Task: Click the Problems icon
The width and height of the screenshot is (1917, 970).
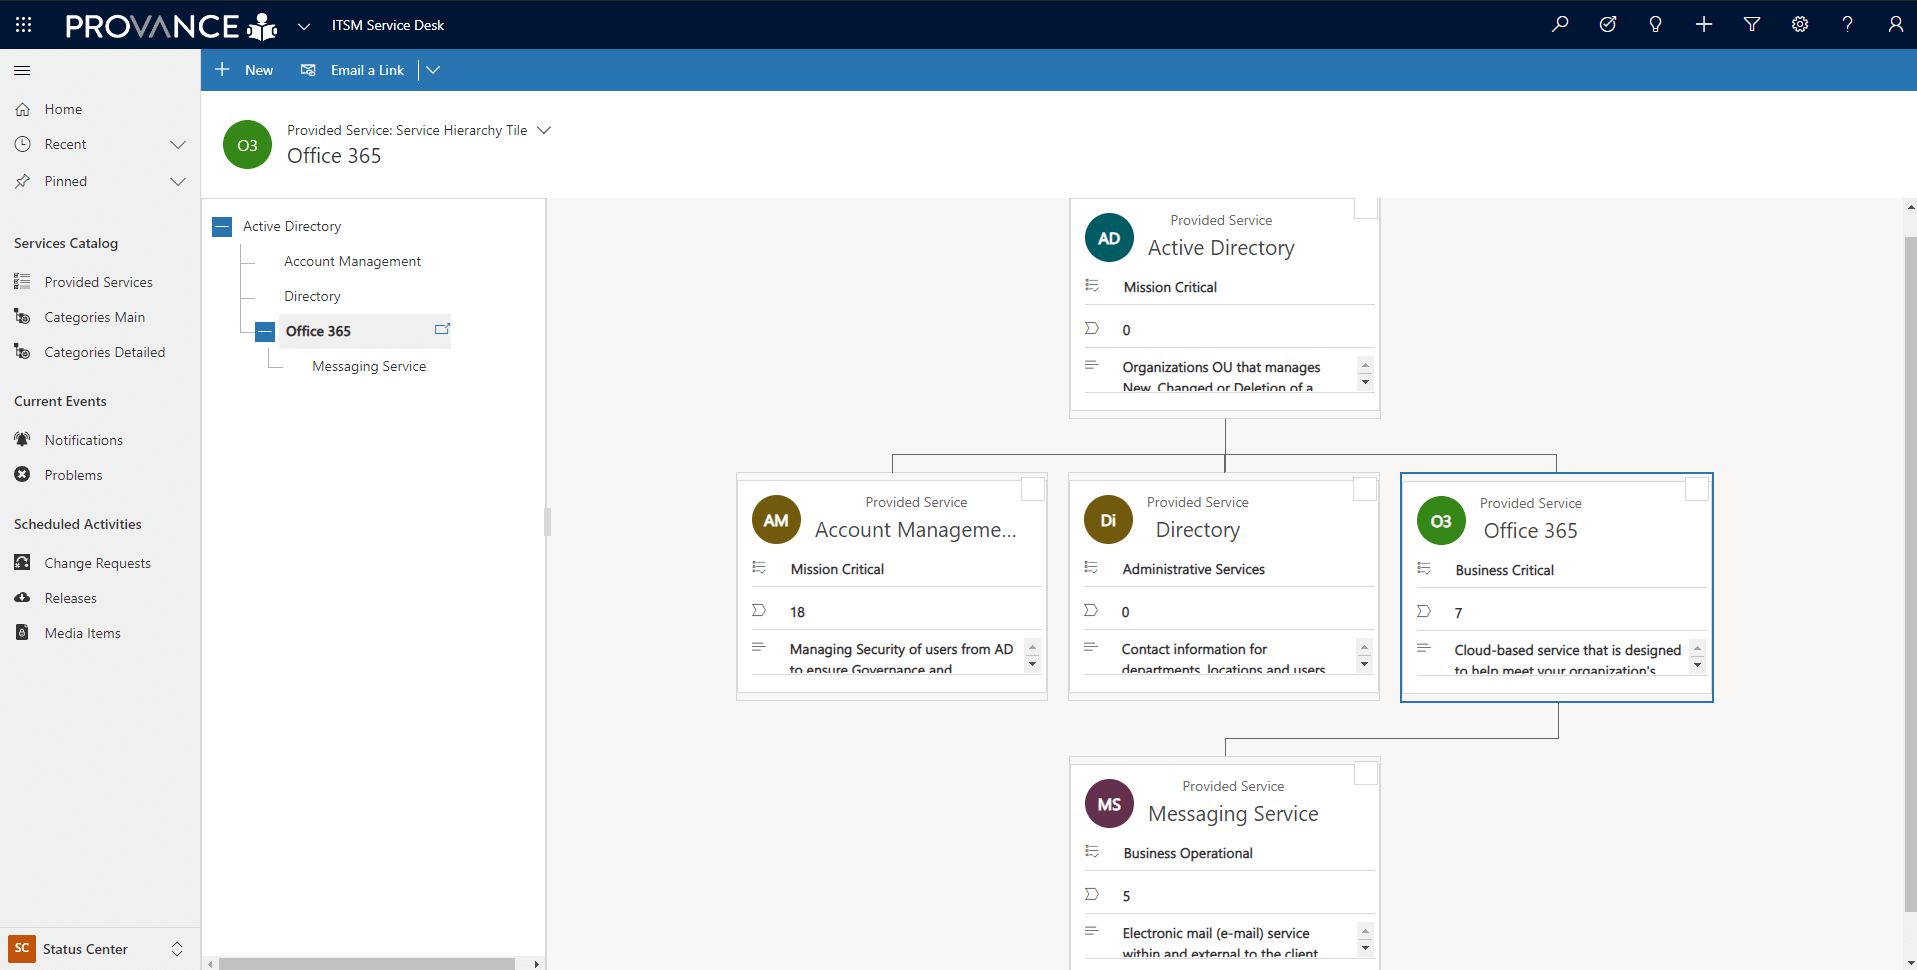Action: (22, 474)
